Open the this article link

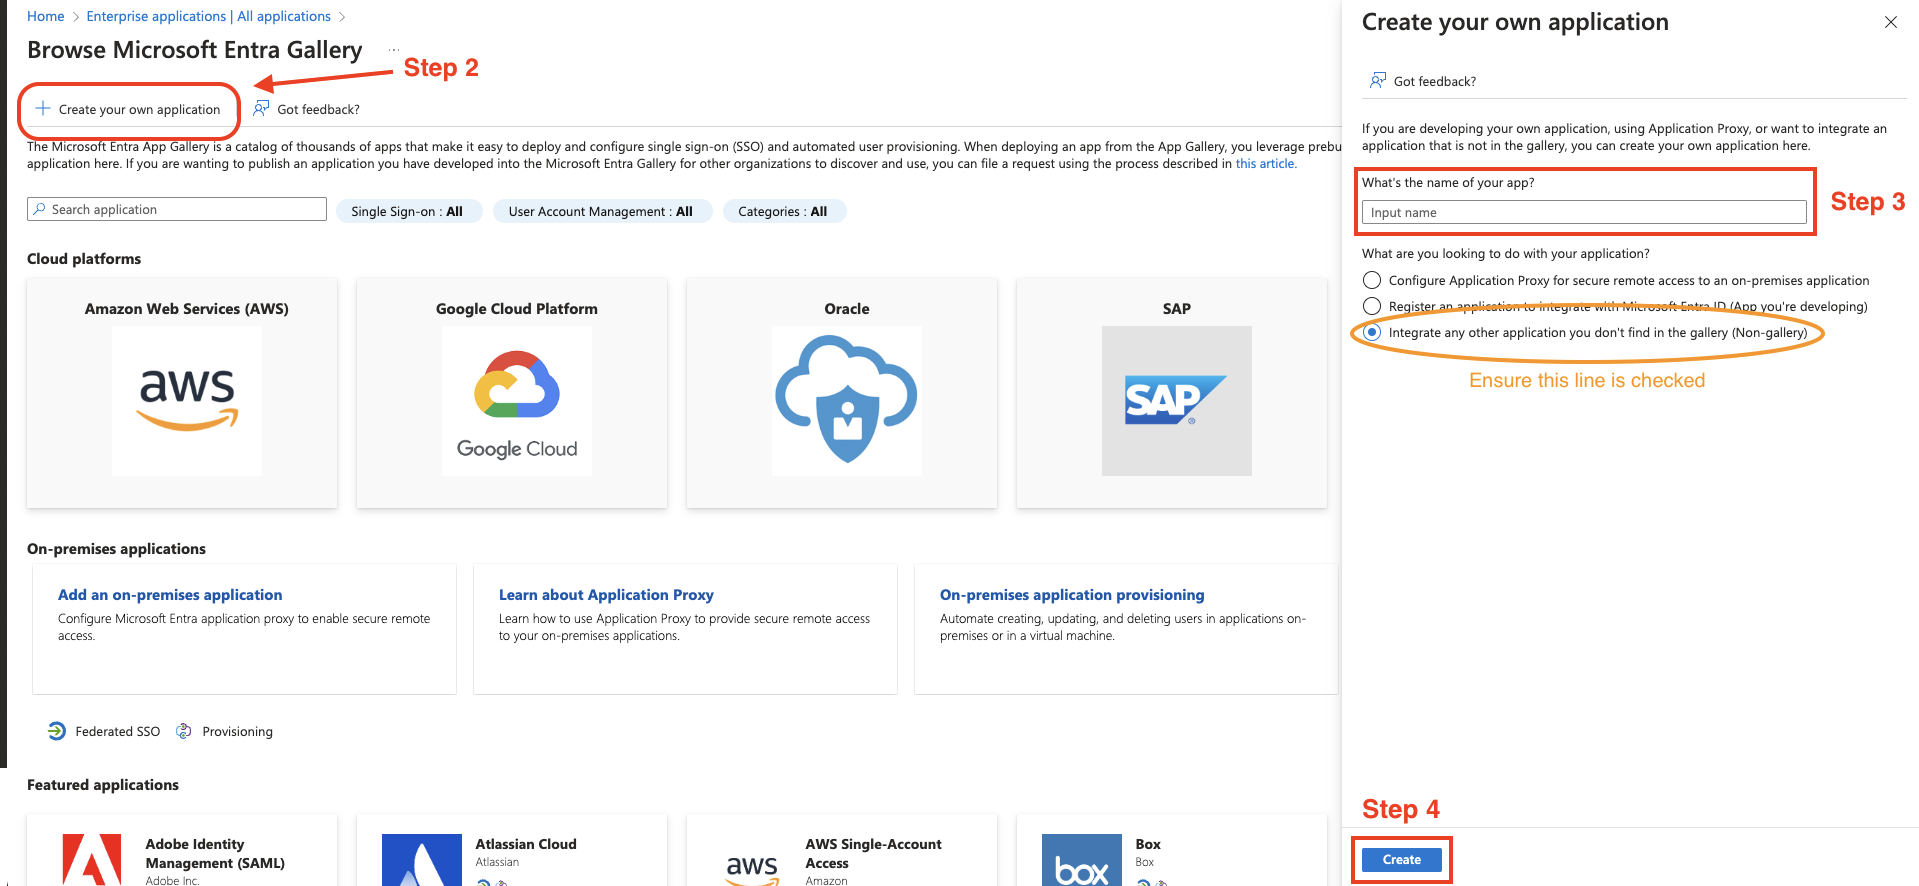[1265, 164]
